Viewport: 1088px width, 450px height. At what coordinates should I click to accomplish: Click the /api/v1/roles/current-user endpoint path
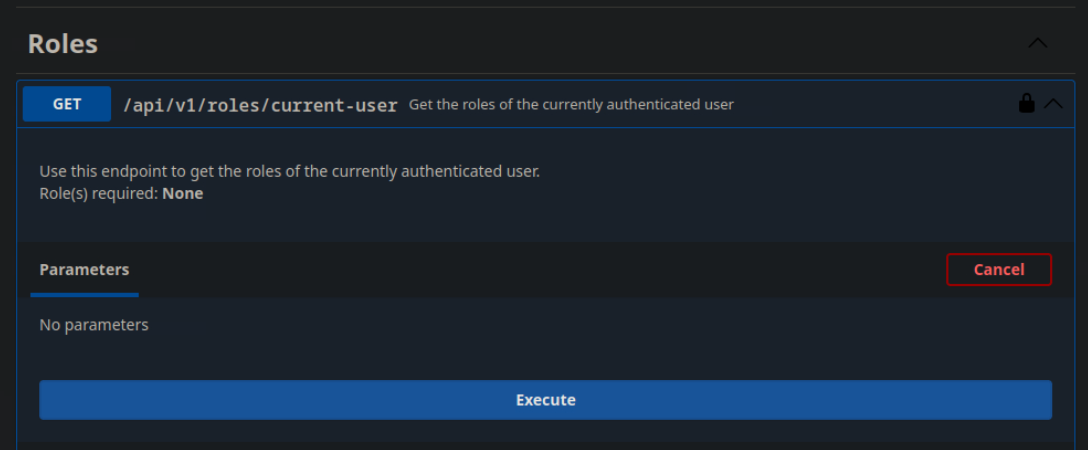[x=260, y=105]
